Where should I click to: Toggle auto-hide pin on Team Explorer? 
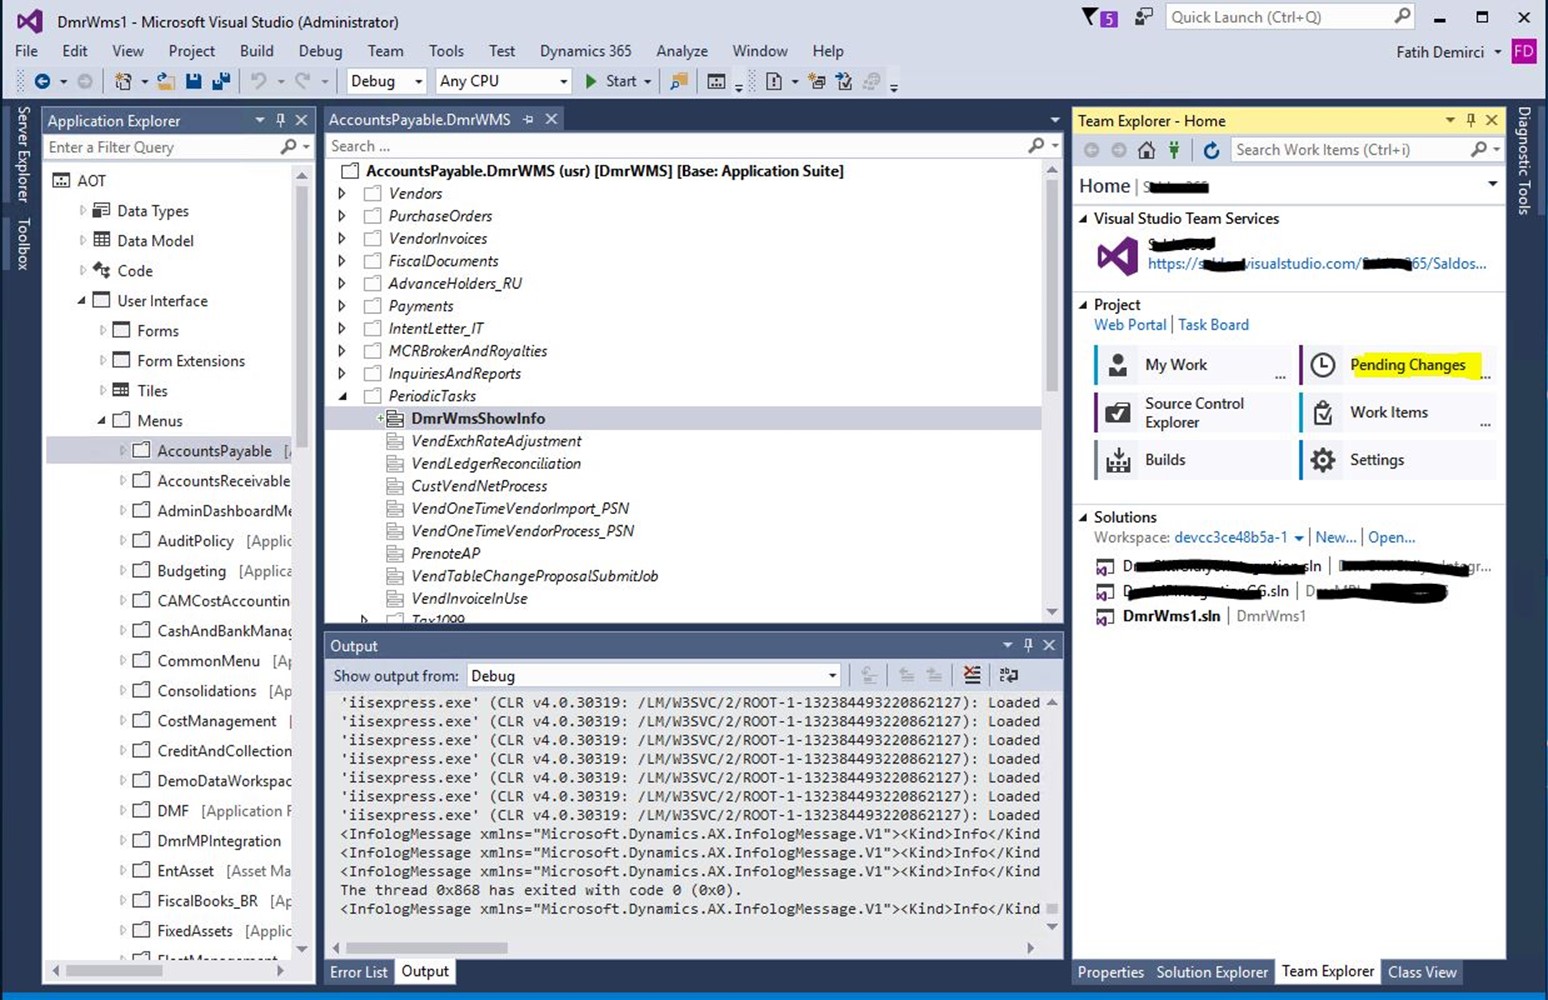(x=1470, y=120)
